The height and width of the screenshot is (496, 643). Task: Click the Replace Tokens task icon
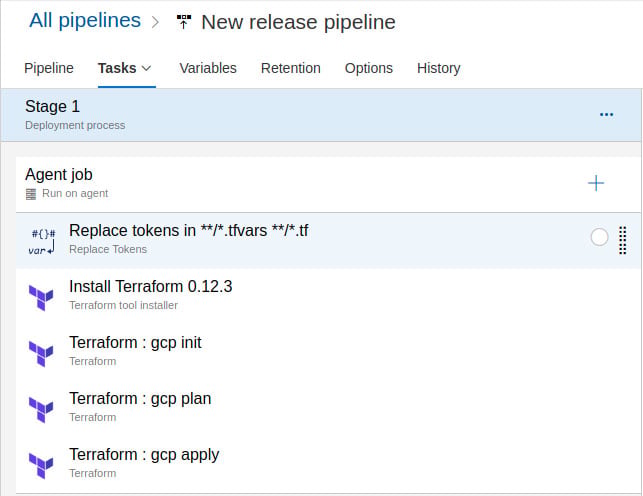(41, 241)
